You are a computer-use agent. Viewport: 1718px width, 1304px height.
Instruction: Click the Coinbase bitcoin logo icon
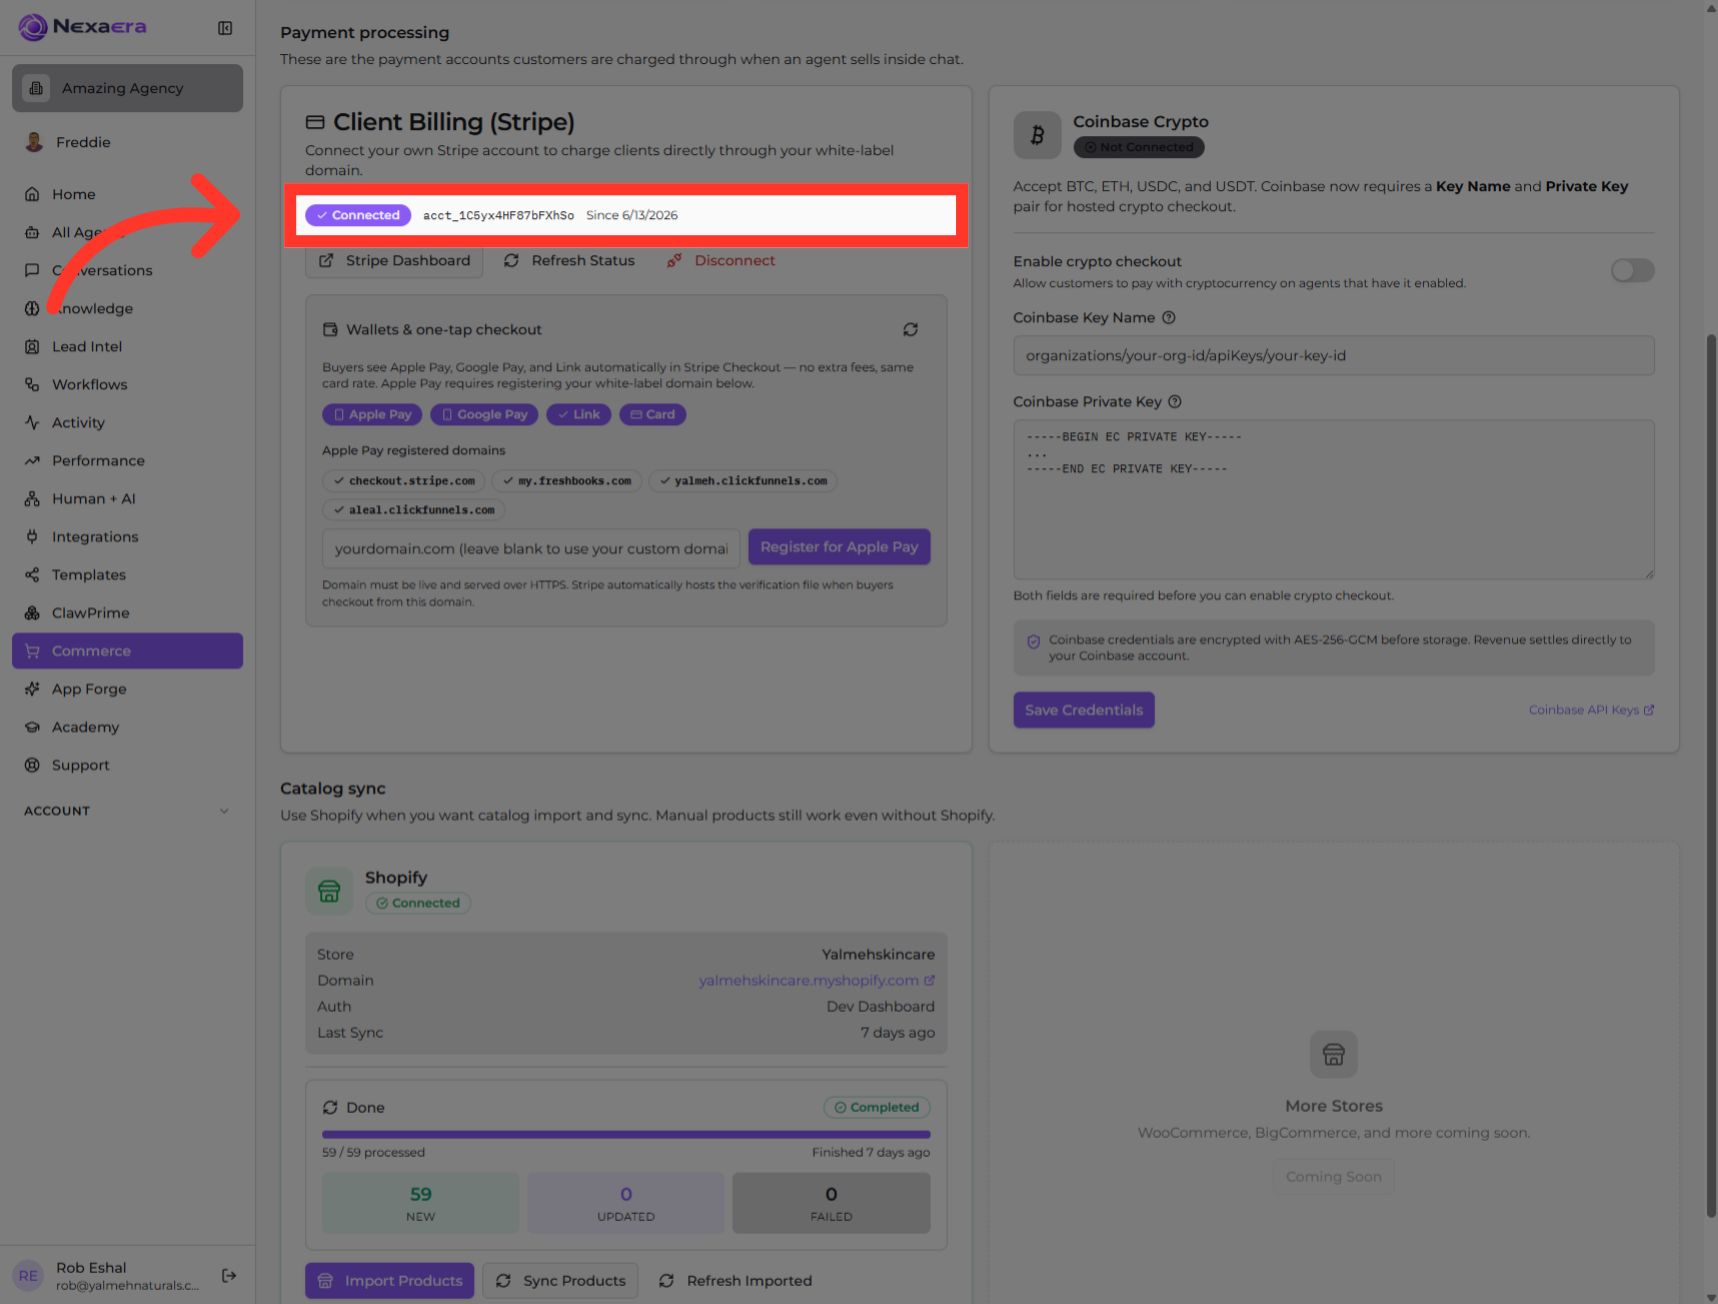pyautogui.click(x=1037, y=135)
